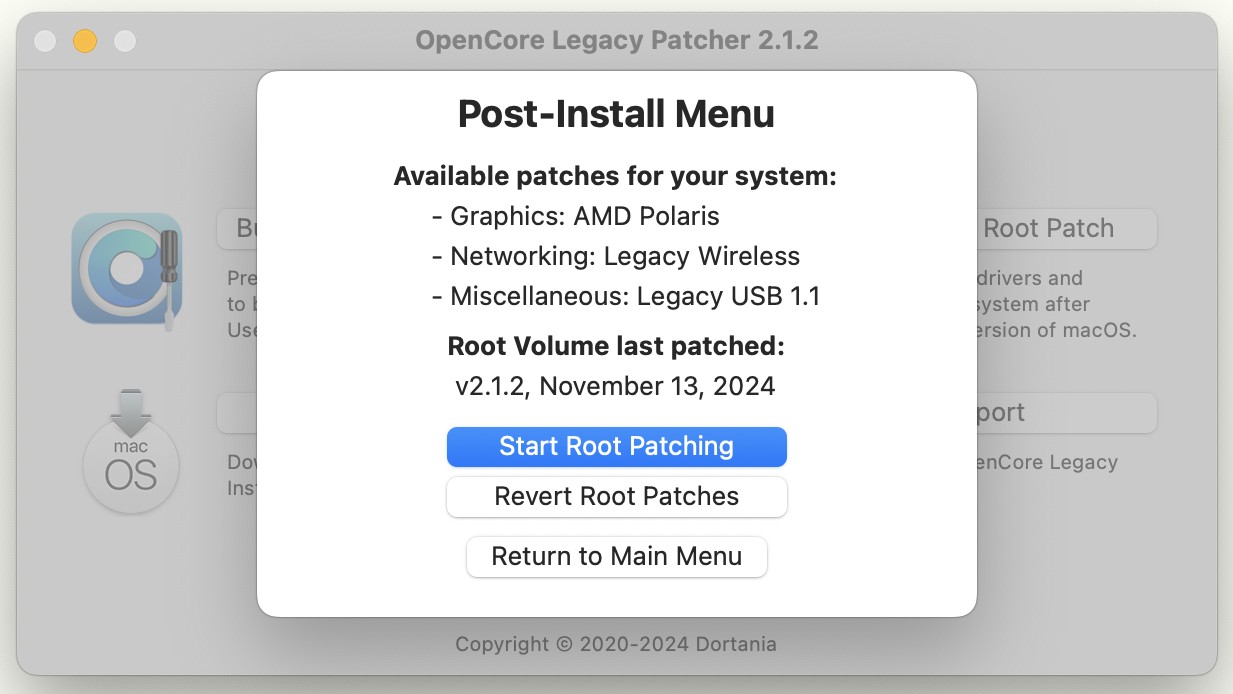This screenshot has width=1233, height=694.
Task: Click the OpenCore patcher disc-and-screwdriver icon
Action: click(127, 269)
